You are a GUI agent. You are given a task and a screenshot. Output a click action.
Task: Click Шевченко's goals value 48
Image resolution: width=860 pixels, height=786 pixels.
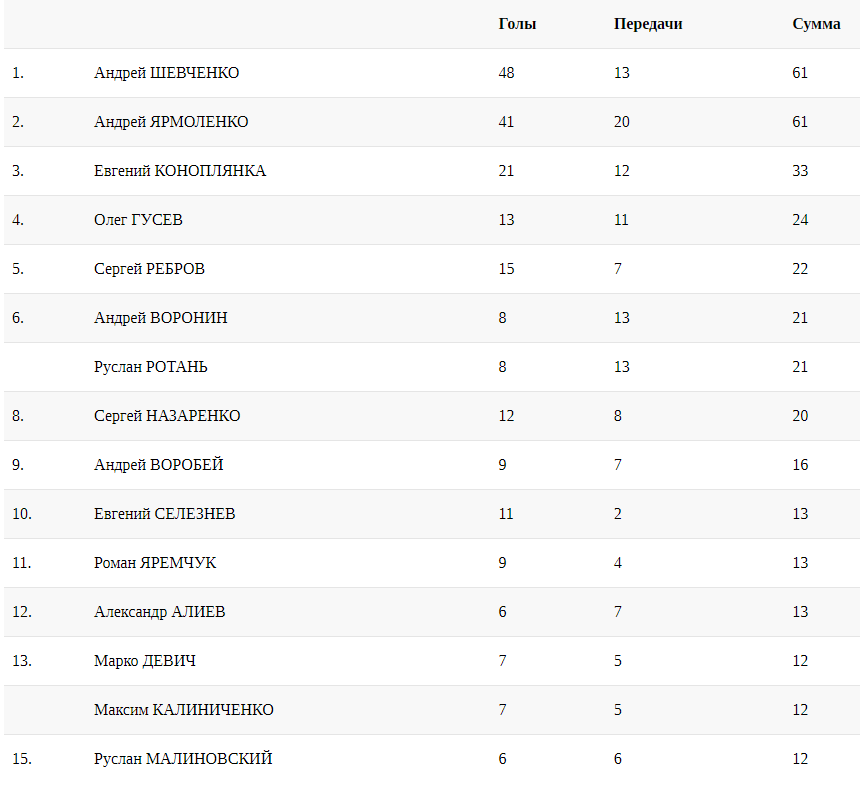tap(506, 73)
